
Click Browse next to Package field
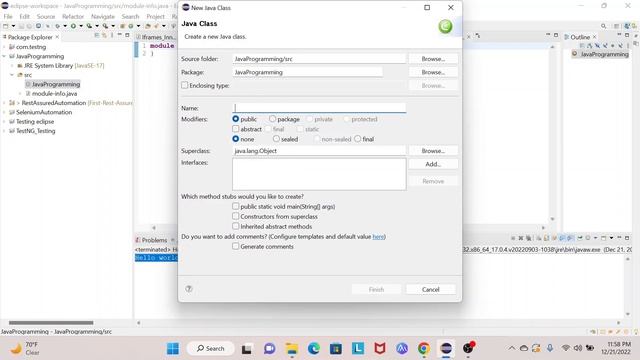433,72
